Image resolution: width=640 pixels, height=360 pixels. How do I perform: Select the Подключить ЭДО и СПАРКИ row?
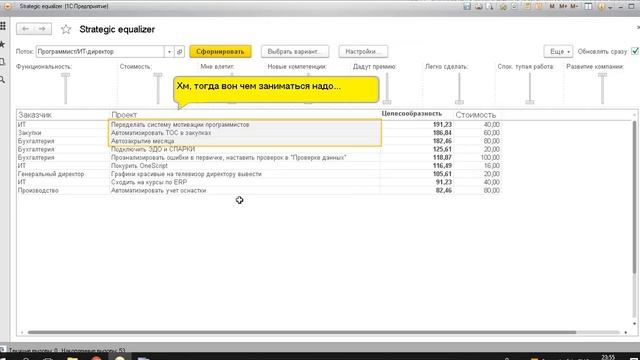coord(259,149)
